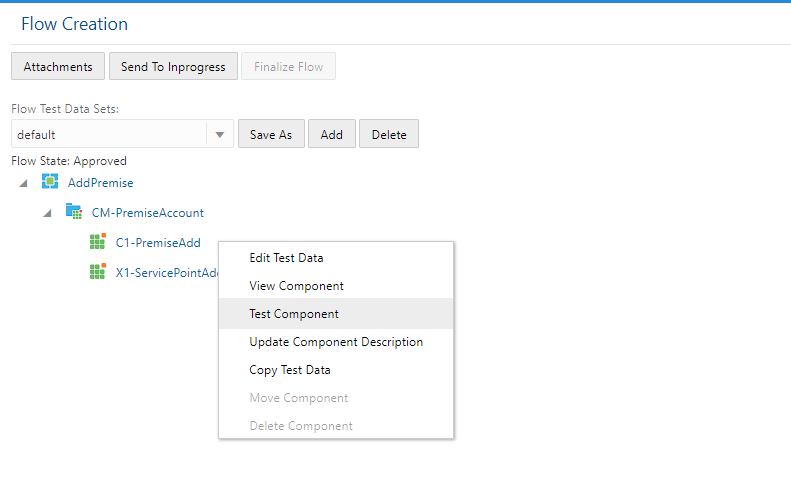Pick Copy Test Data menu item
This screenshot has width=791, height=488.
pyautogui.click(x=290, y=370)
